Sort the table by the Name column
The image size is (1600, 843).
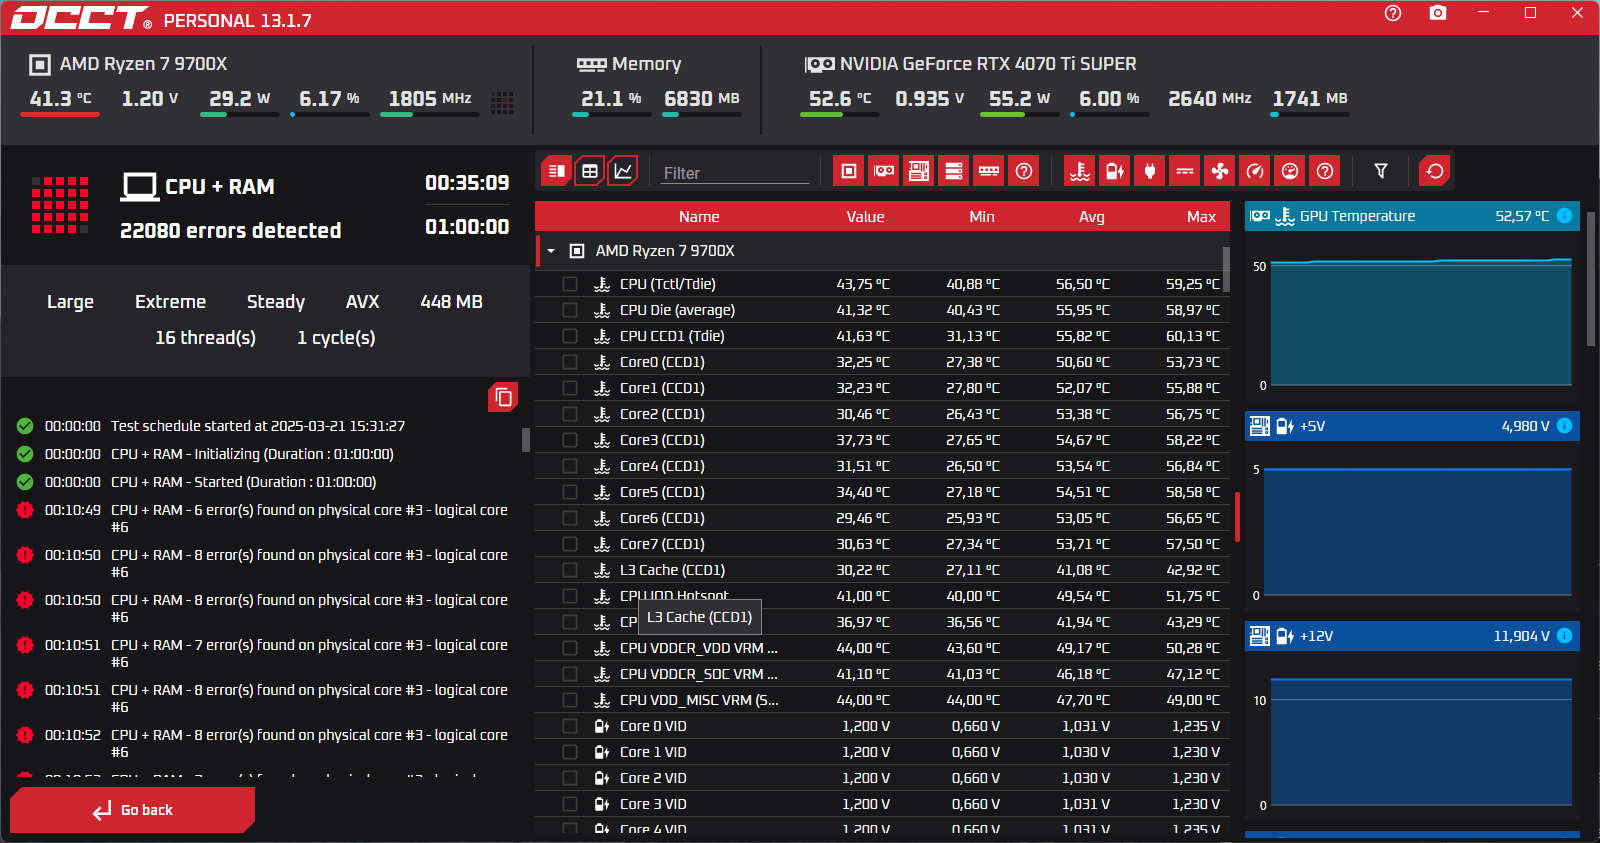[699, 217]
